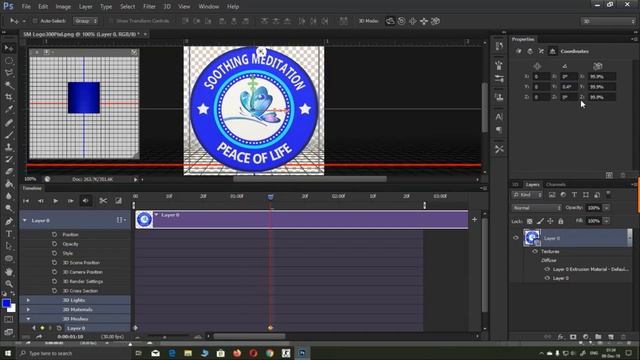Screen dimensions: 640x360
Task: Add a layer mask icon
Action: (x=573, y=337)
